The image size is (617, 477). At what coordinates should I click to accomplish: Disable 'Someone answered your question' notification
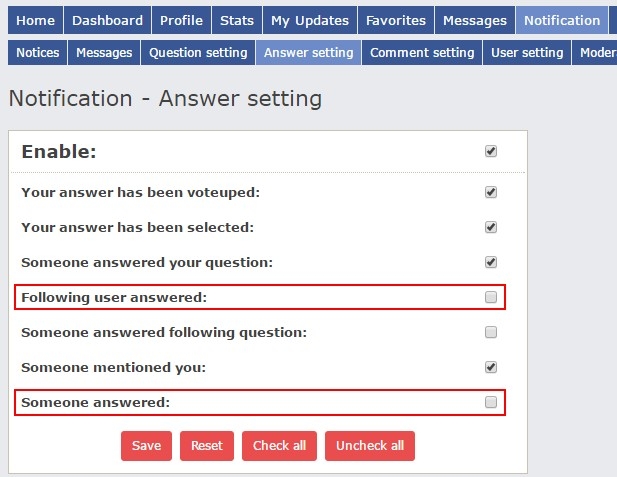[x=491, y=262]
